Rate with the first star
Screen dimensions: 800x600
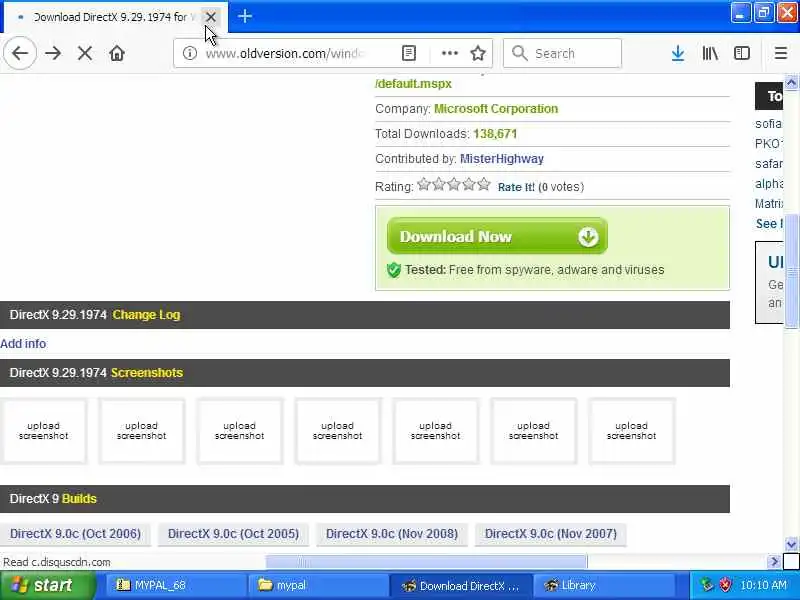tap(423, 184)
